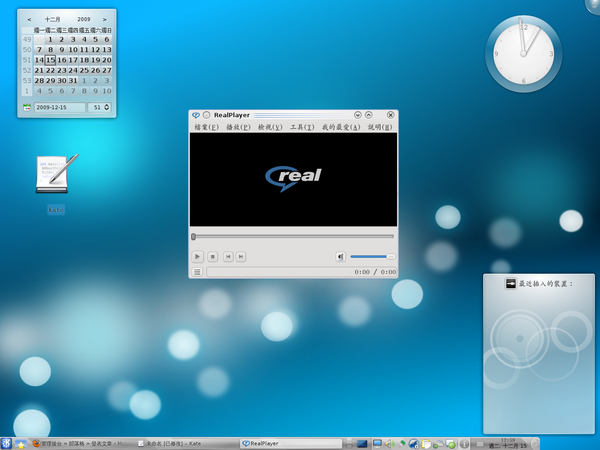The image size is (600, 450).
Task: Select December 20 in the calendar
Action: click(107, 60)
